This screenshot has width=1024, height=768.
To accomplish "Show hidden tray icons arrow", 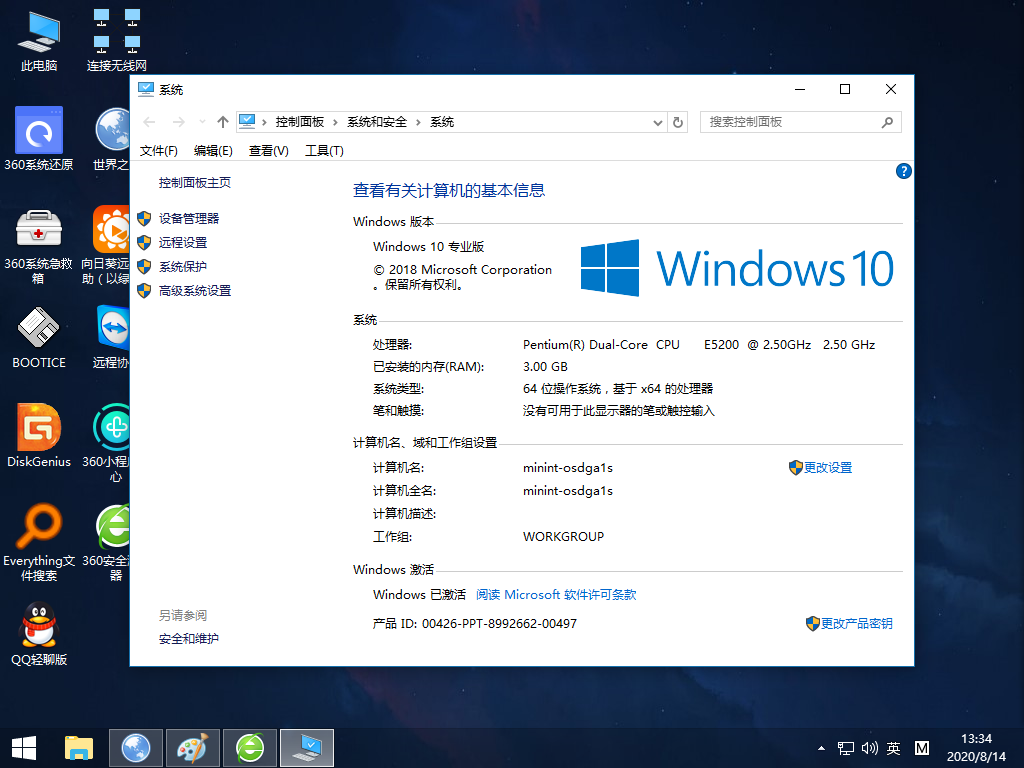I will click(x=821, y=748).
